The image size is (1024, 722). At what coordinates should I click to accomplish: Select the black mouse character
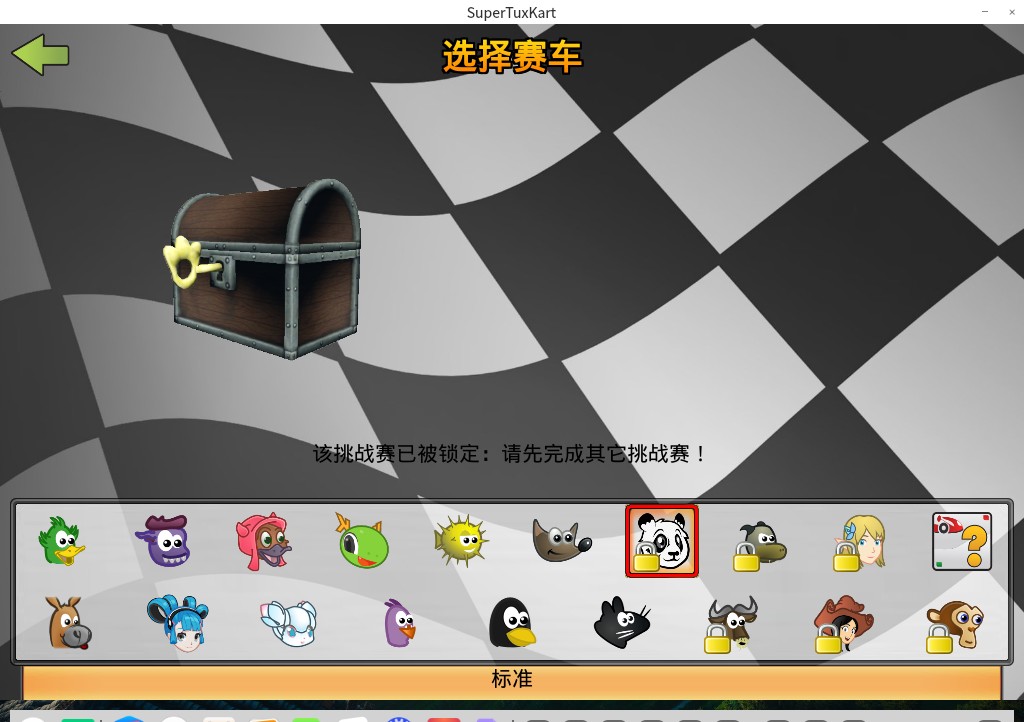(622, 623)
